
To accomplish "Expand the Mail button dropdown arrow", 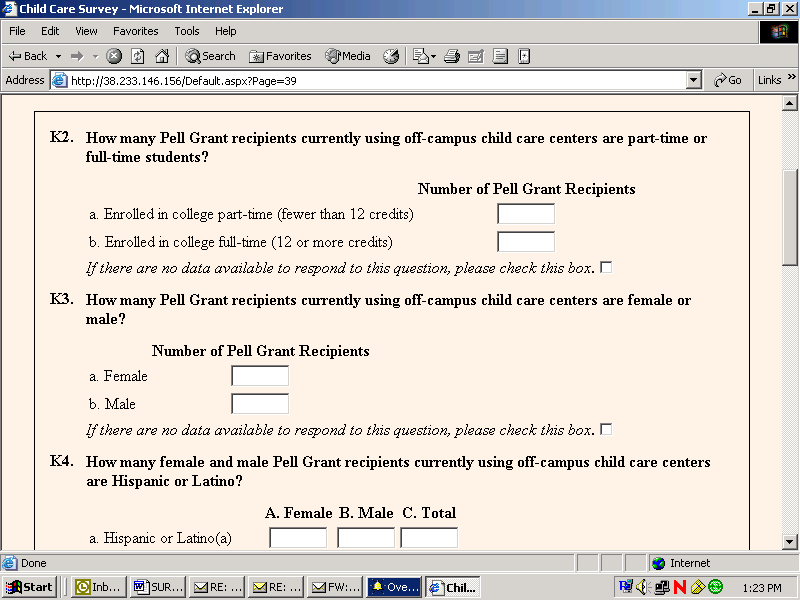I will pos(434,56).
